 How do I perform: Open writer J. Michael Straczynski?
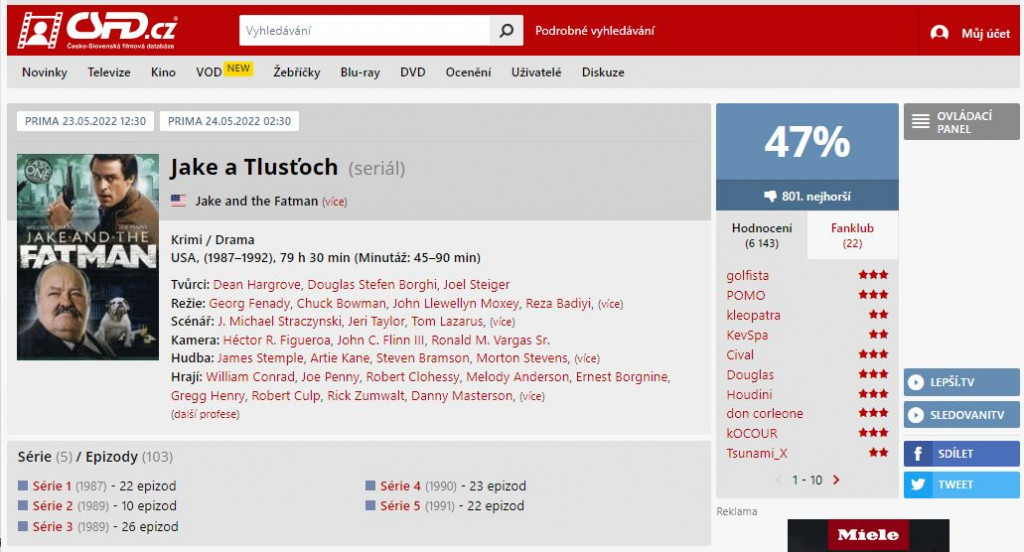280,321
